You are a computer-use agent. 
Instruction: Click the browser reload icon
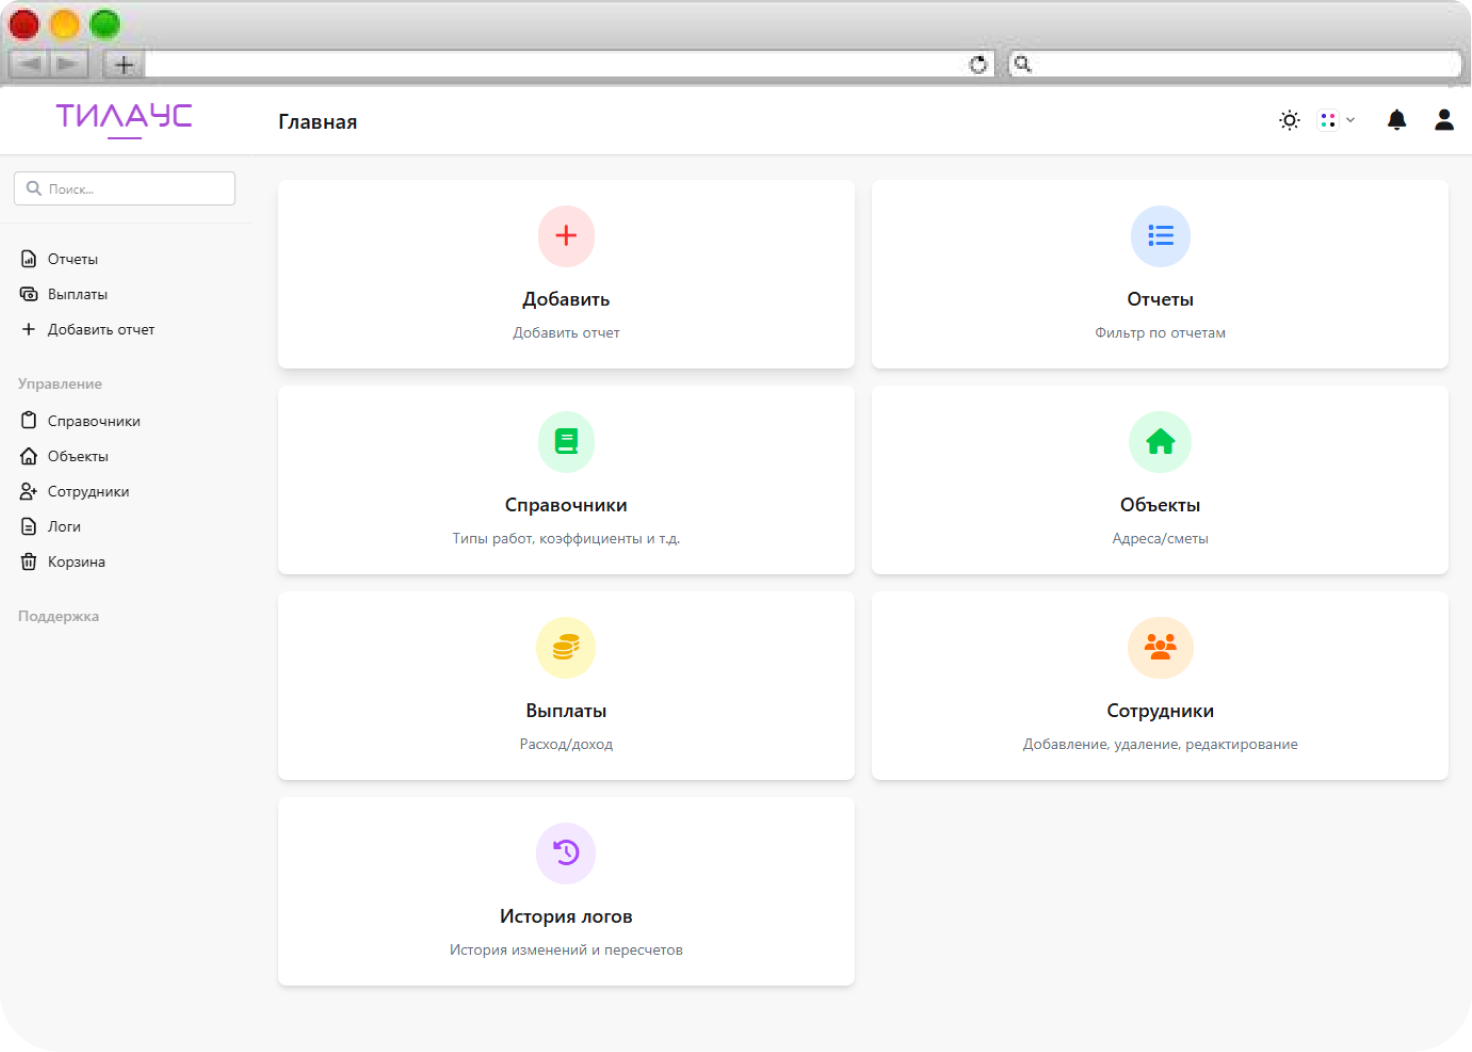[978, 64]
